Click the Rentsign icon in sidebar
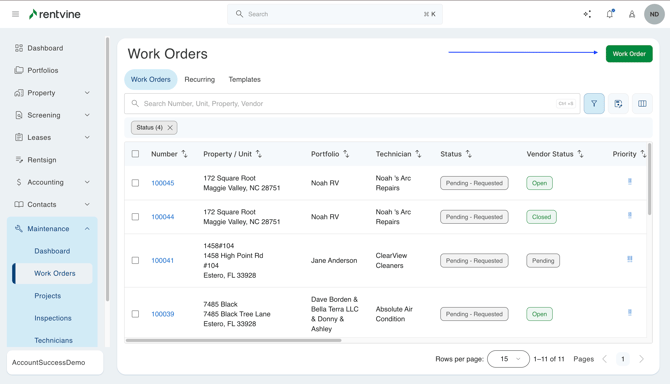 [19, 160]
